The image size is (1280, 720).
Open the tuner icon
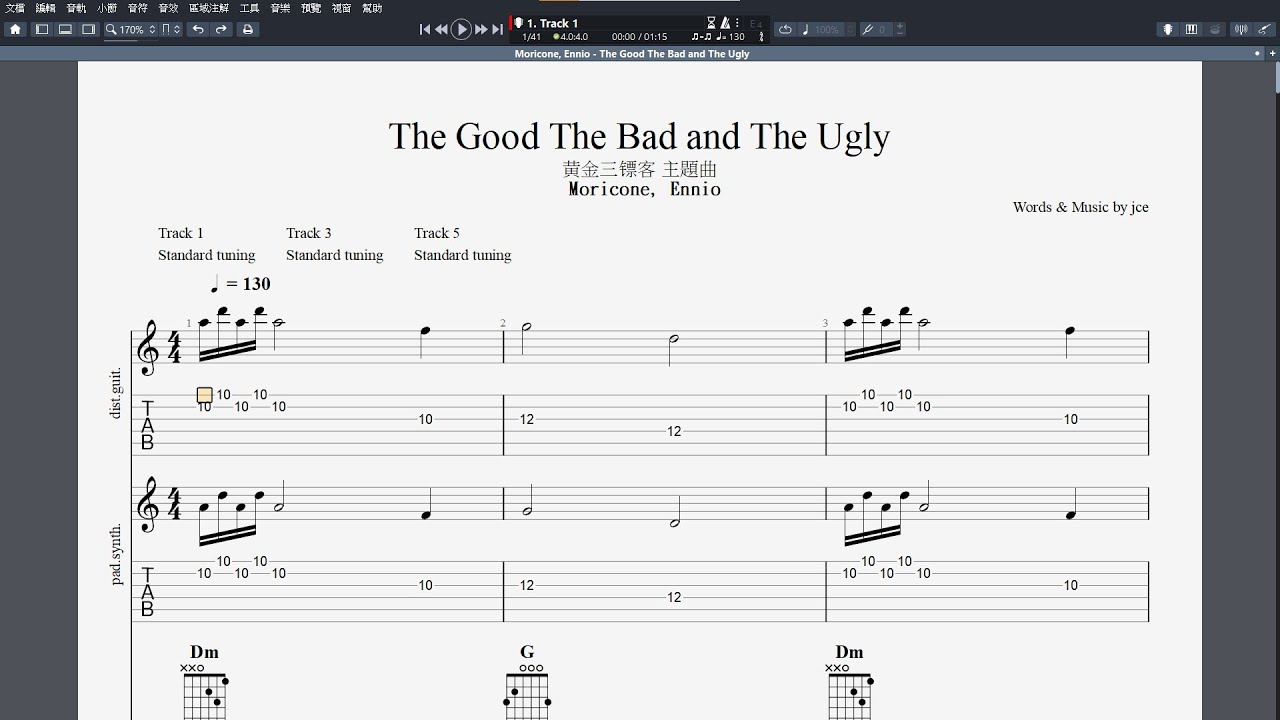click(x=1240, y=30)
